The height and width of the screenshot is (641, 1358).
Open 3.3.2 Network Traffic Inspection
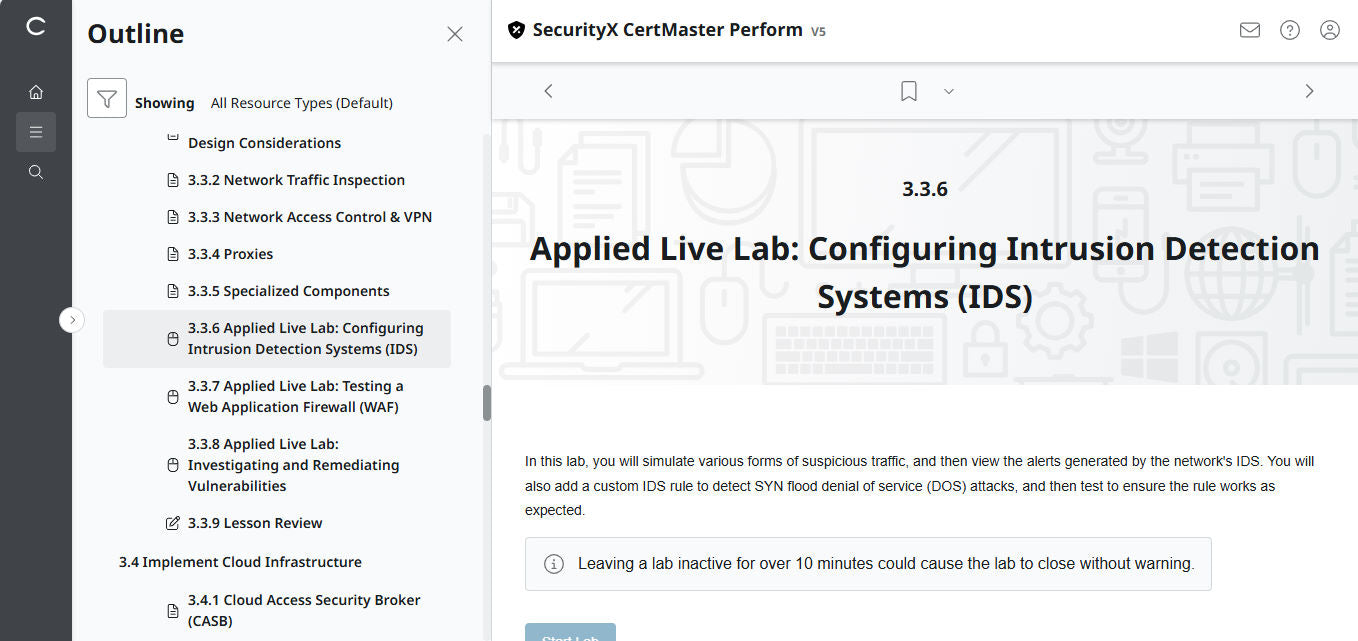tap(296, 180)
